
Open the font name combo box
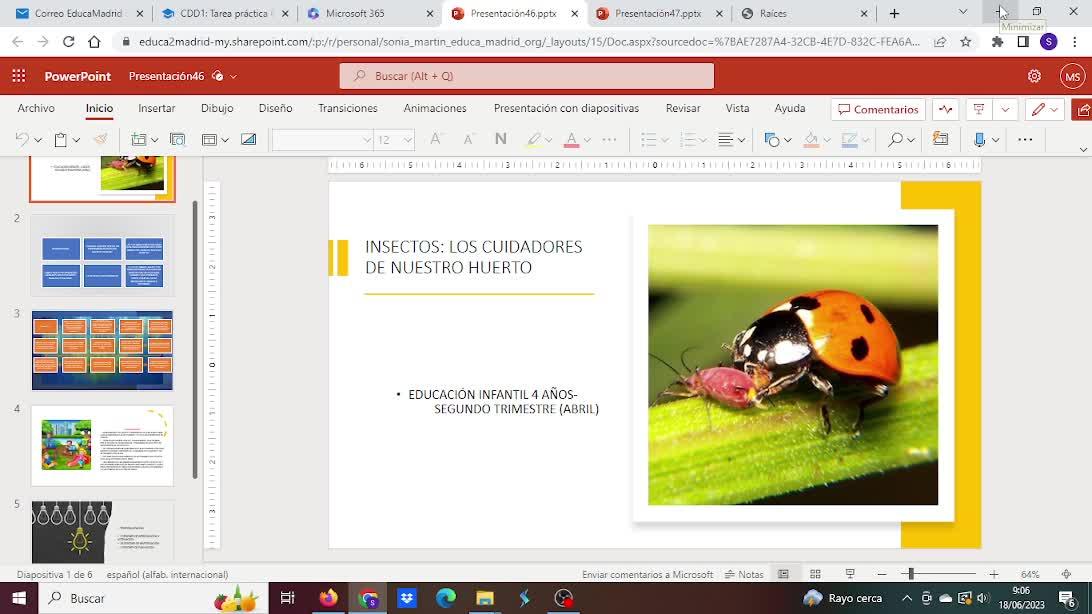tap(322, 140)
